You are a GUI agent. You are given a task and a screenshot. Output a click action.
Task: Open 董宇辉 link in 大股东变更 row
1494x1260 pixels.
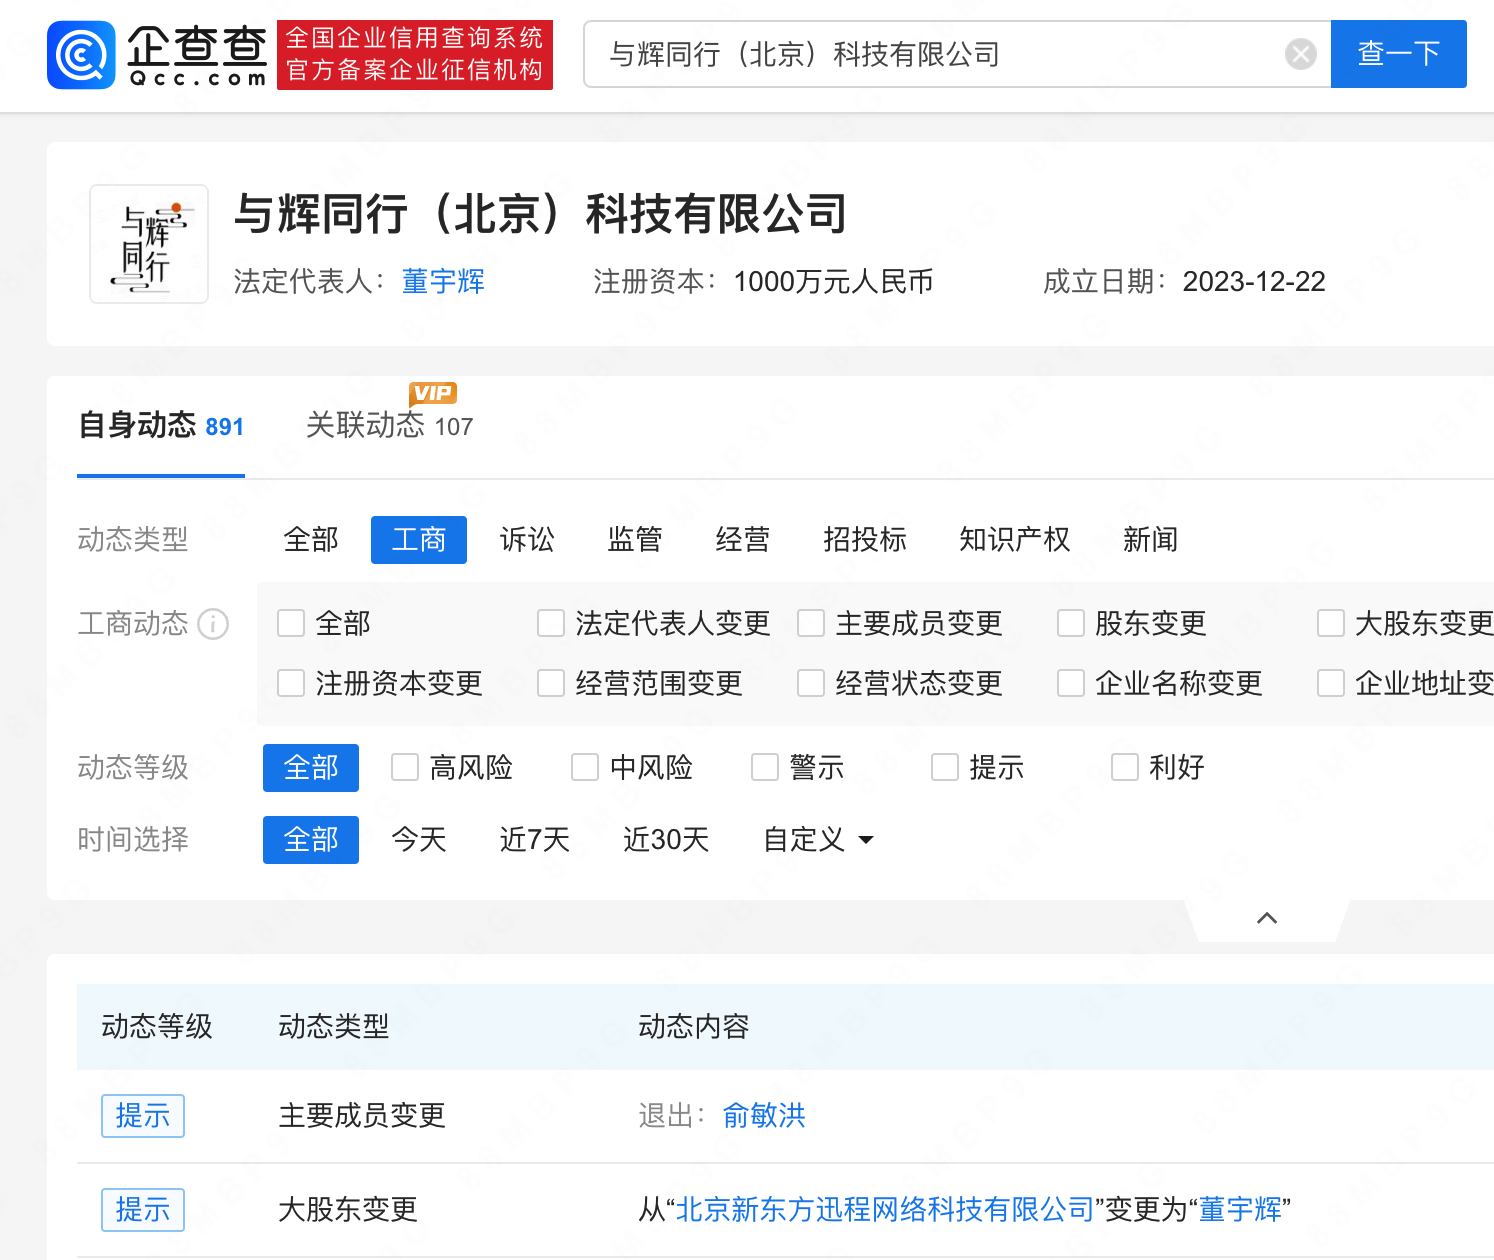click(1240, 1210)
